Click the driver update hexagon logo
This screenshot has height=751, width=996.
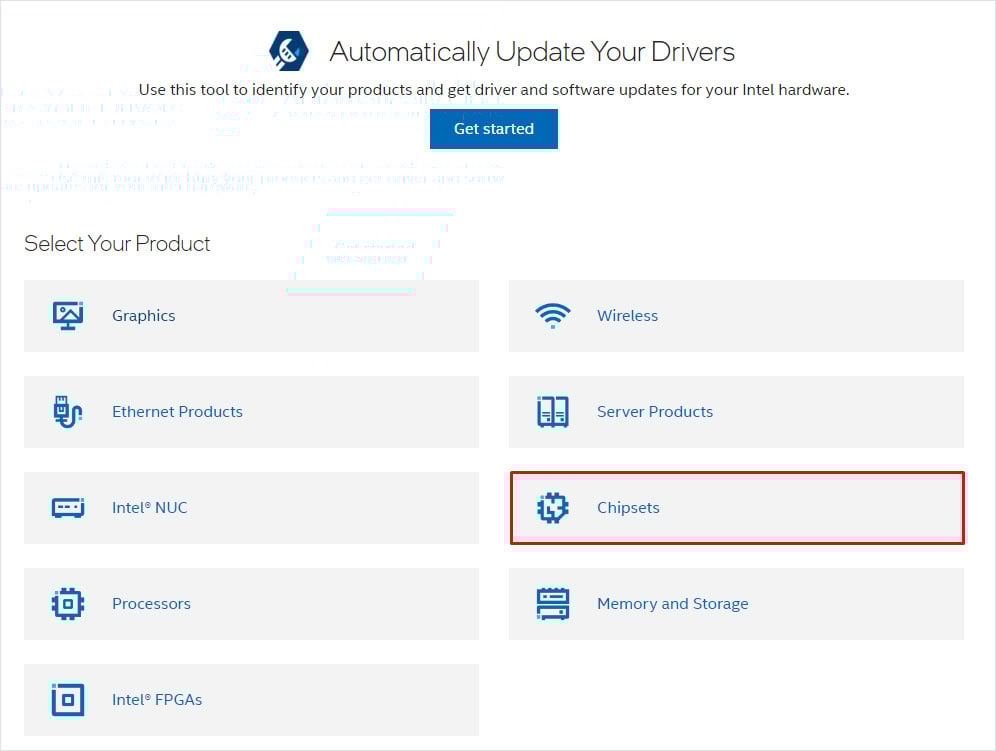click(x=289, y=51)
